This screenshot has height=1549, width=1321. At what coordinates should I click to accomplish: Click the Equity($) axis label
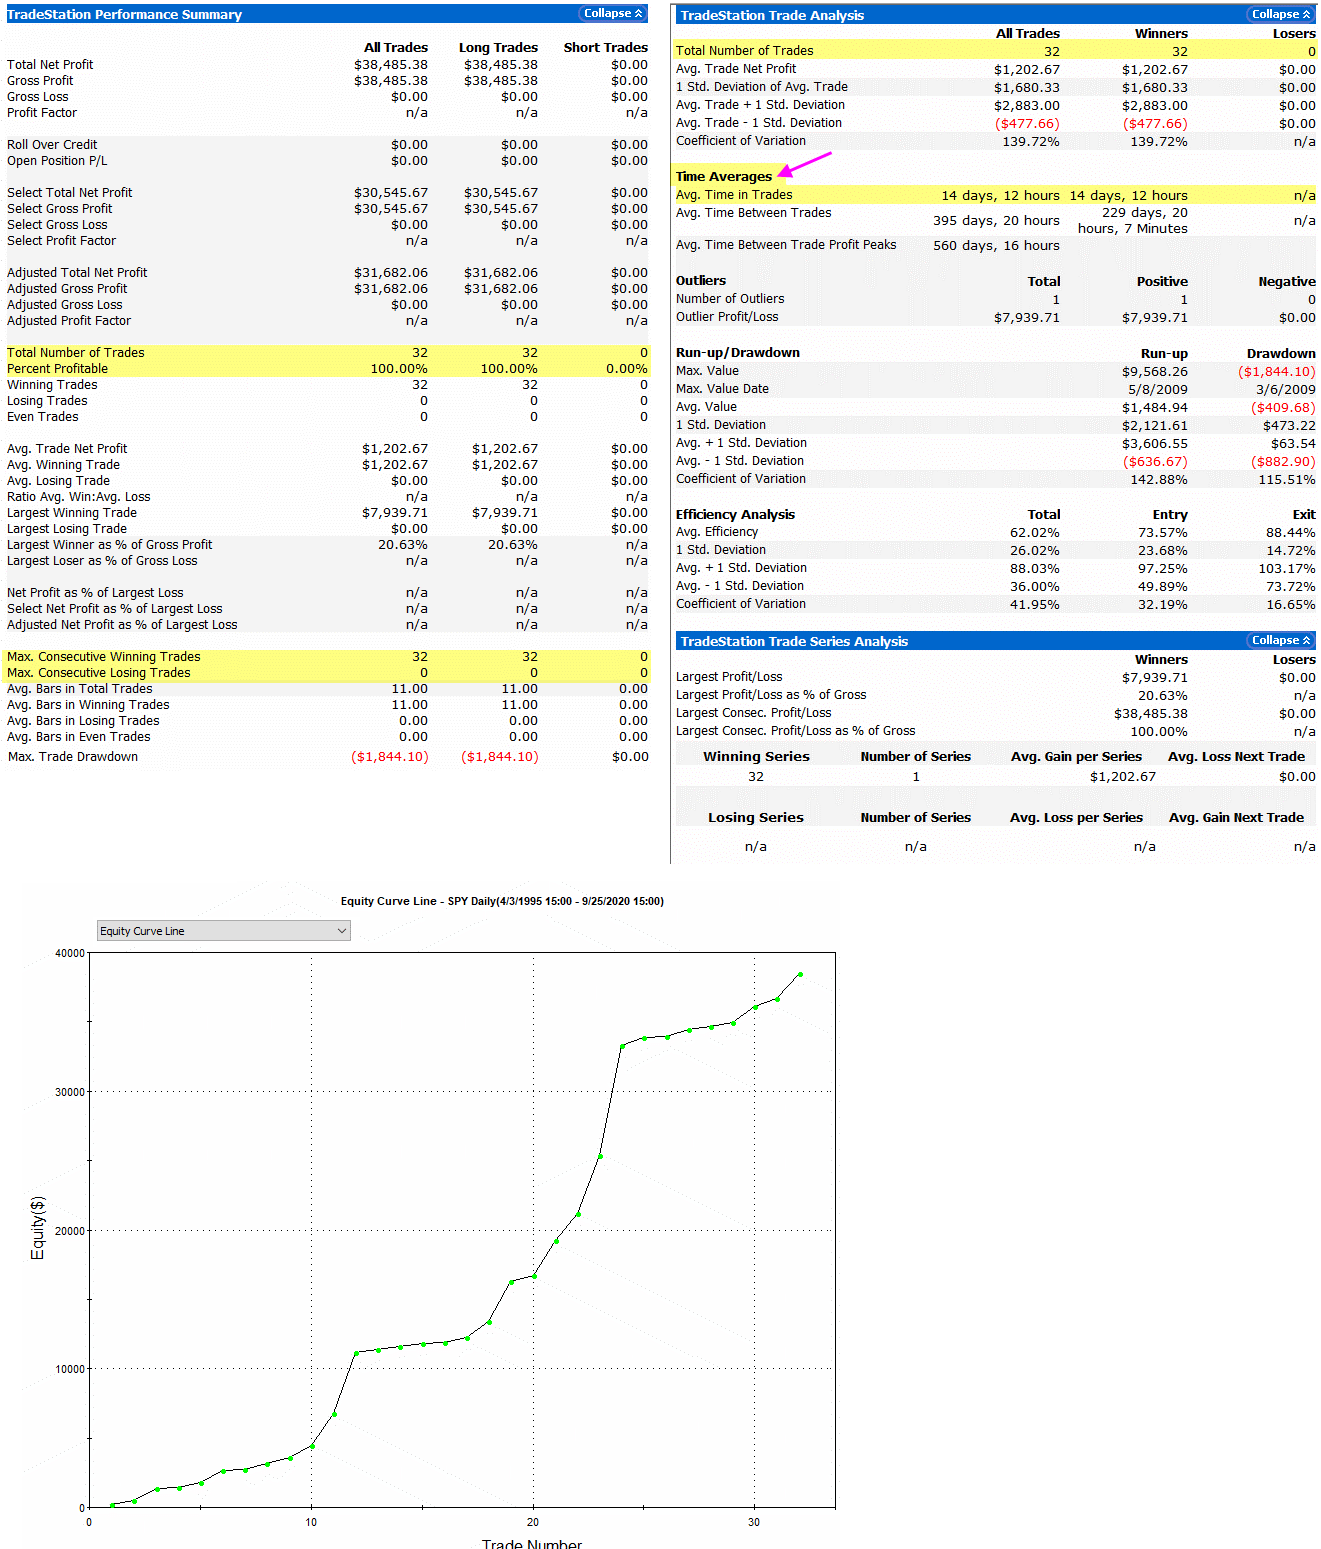pyautogui.click(x=38, y=1228)
